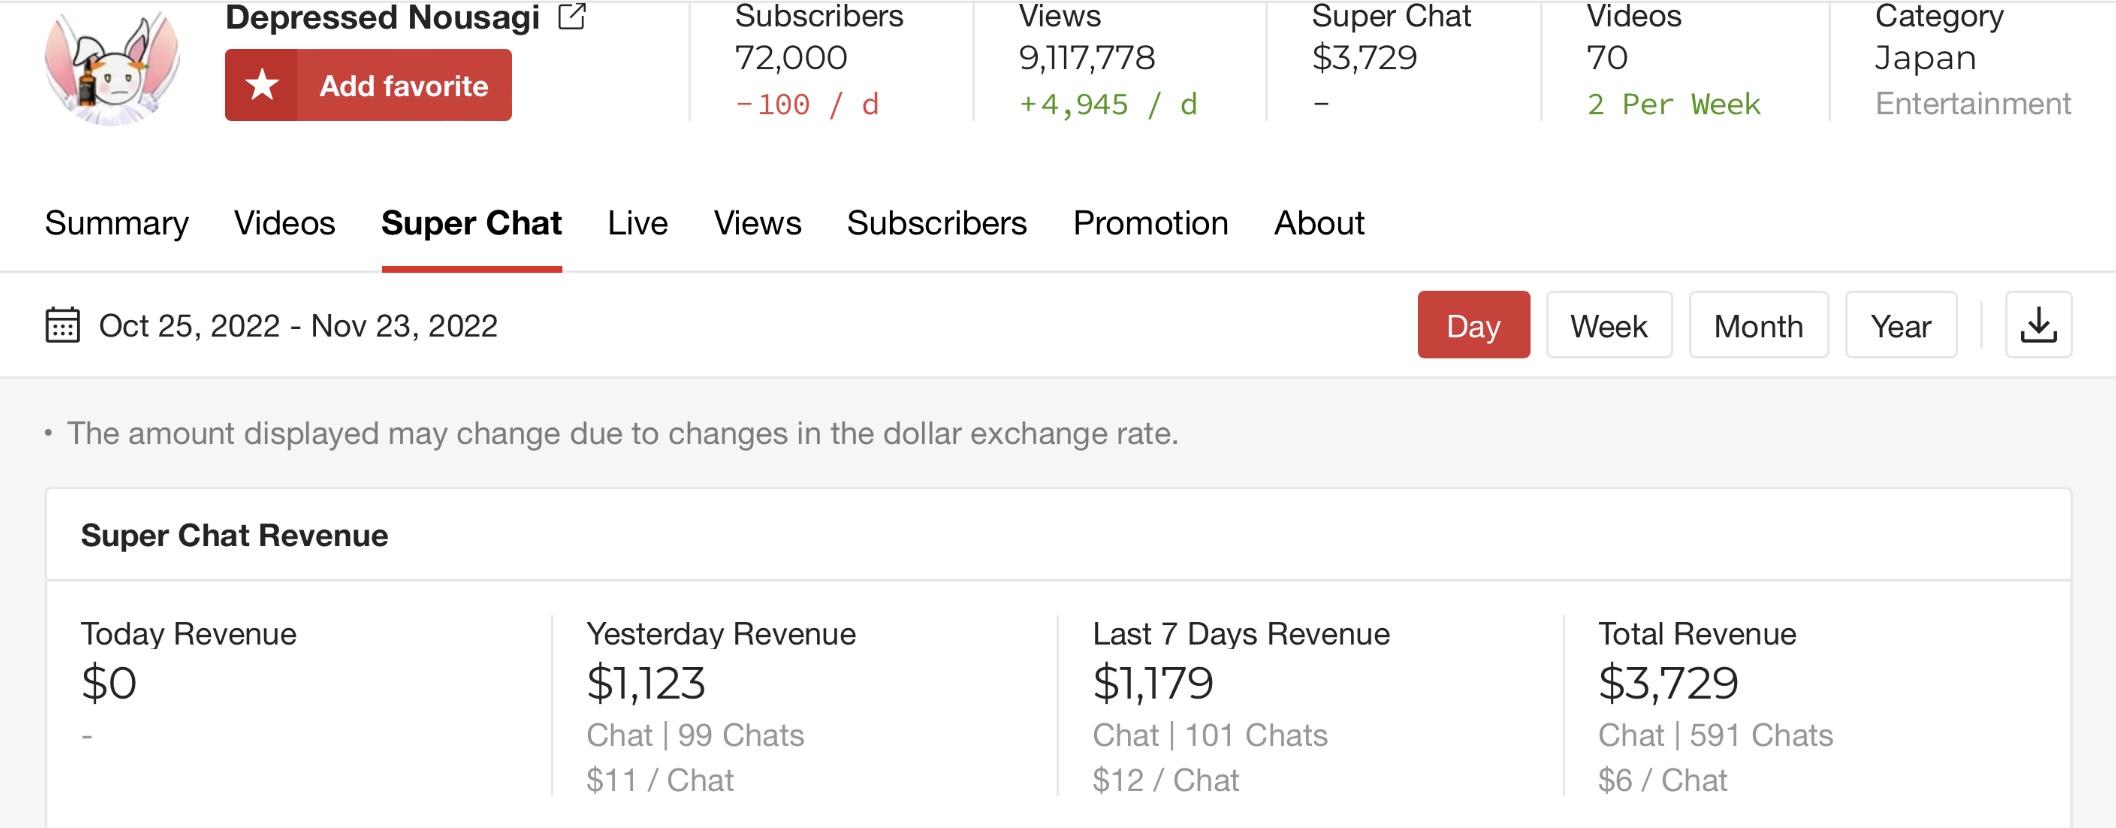The image size is (2116, 828).
Task: View the About tab
Action: tap(1319, 223)
